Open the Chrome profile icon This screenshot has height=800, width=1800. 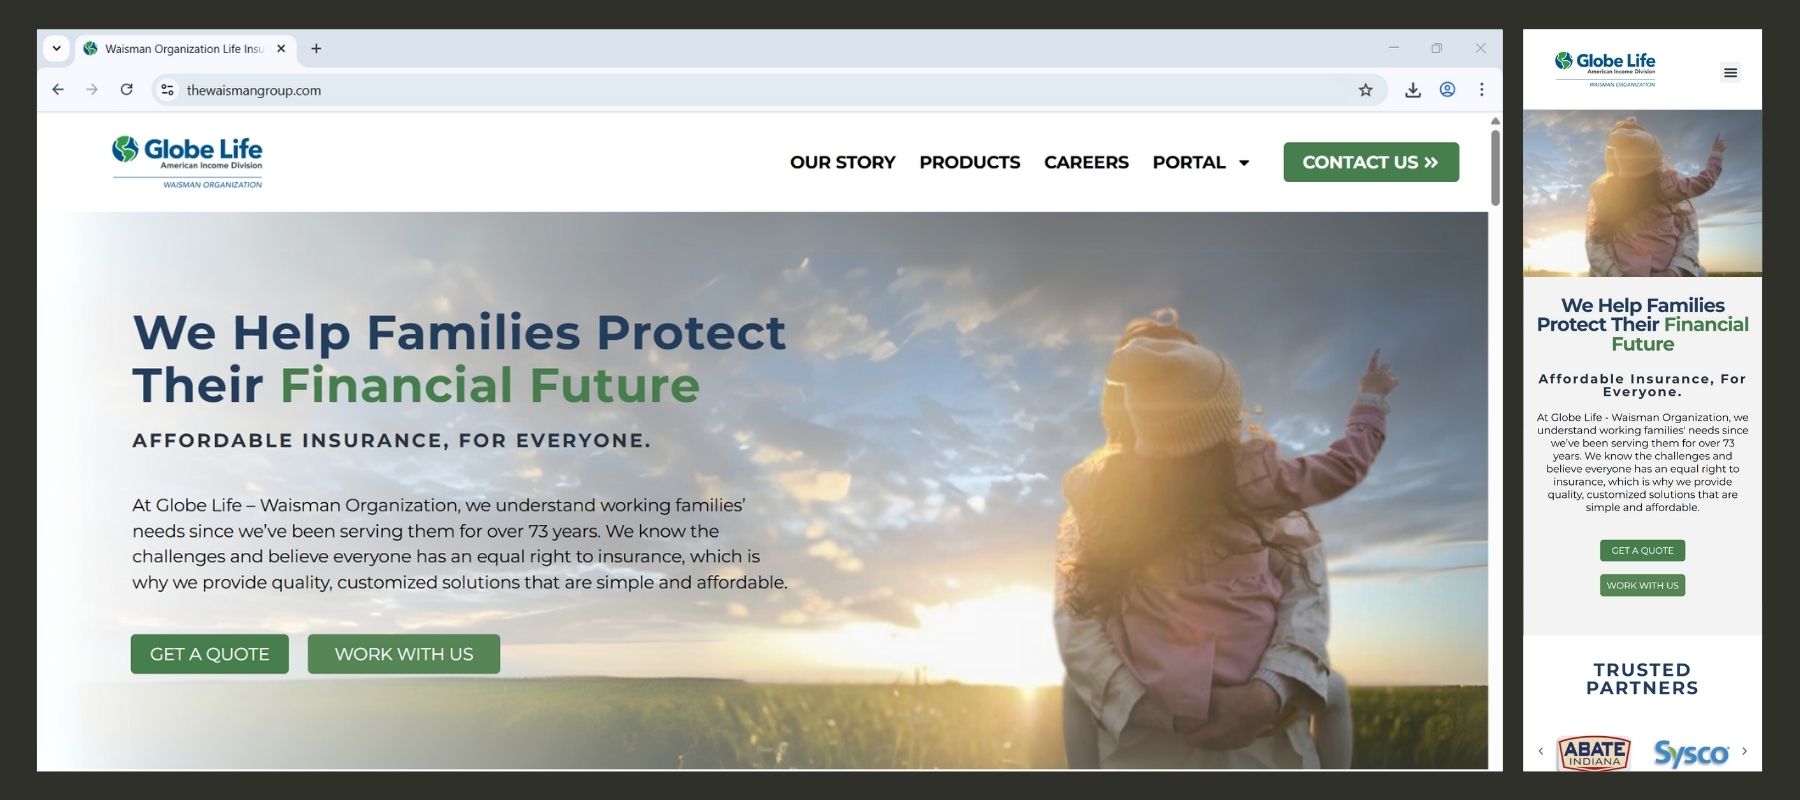[x=1447, y=90]
